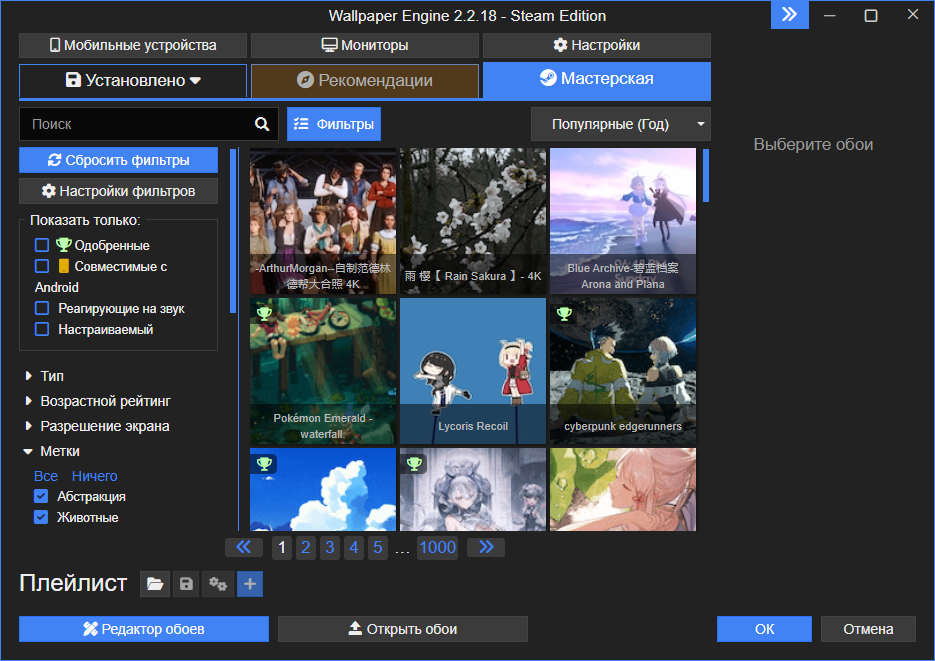The height and width of the screenshot is (661, 935).
Task: Select Pokémon Emerald waterfall wallpaper
Action: coord(323,371)
